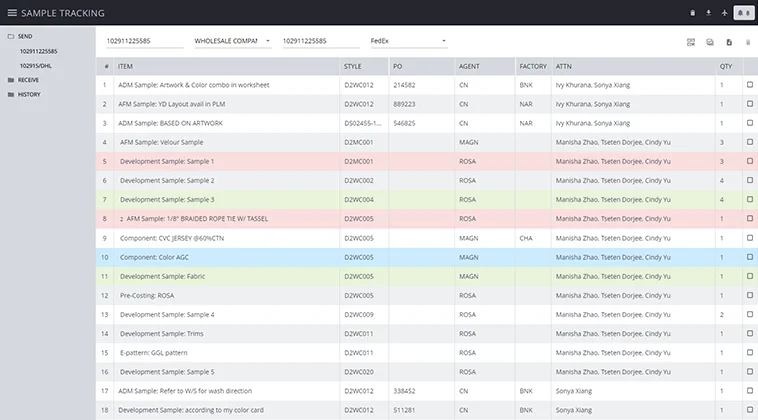Tick the checkbox for Pre-Costing: ROSA row
758x420 pixels.
tap(750, 295)
